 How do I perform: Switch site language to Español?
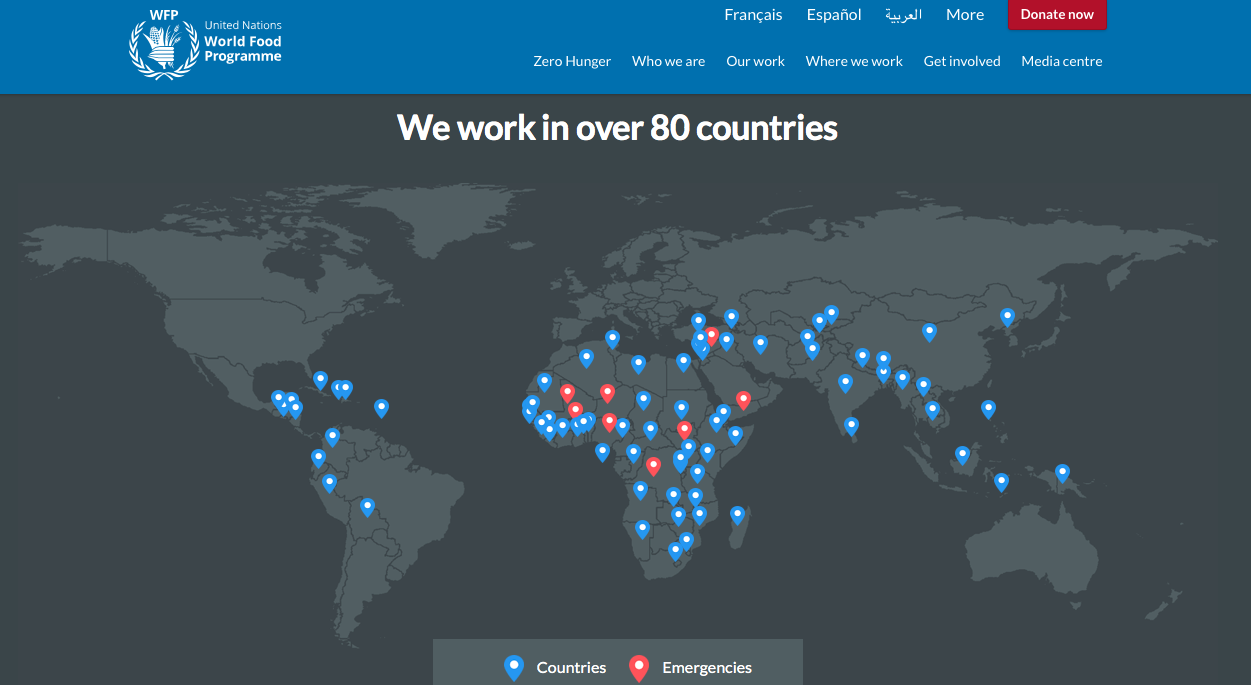(834, 15)
